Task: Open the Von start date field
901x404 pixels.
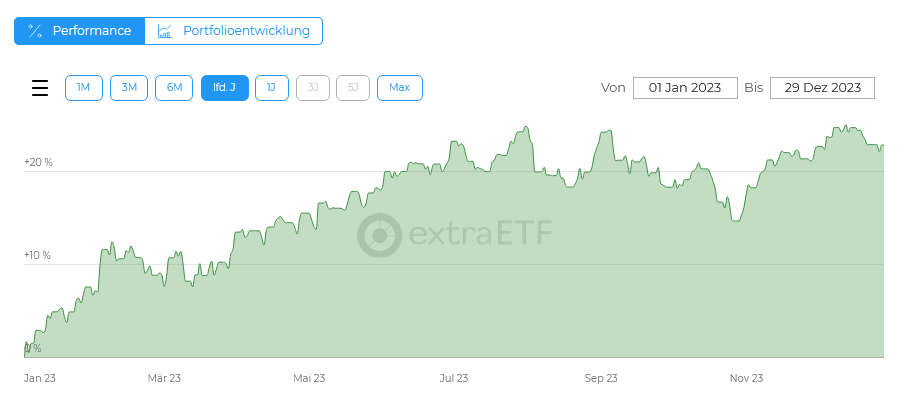Action: (x=685, y=88)
